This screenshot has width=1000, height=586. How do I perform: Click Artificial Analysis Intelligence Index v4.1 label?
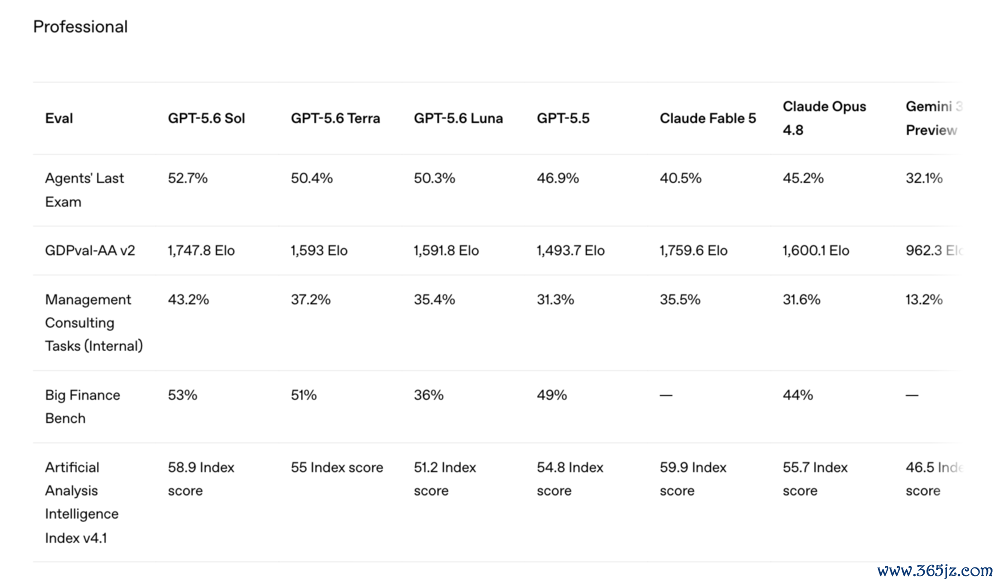[x=82, y=502]
